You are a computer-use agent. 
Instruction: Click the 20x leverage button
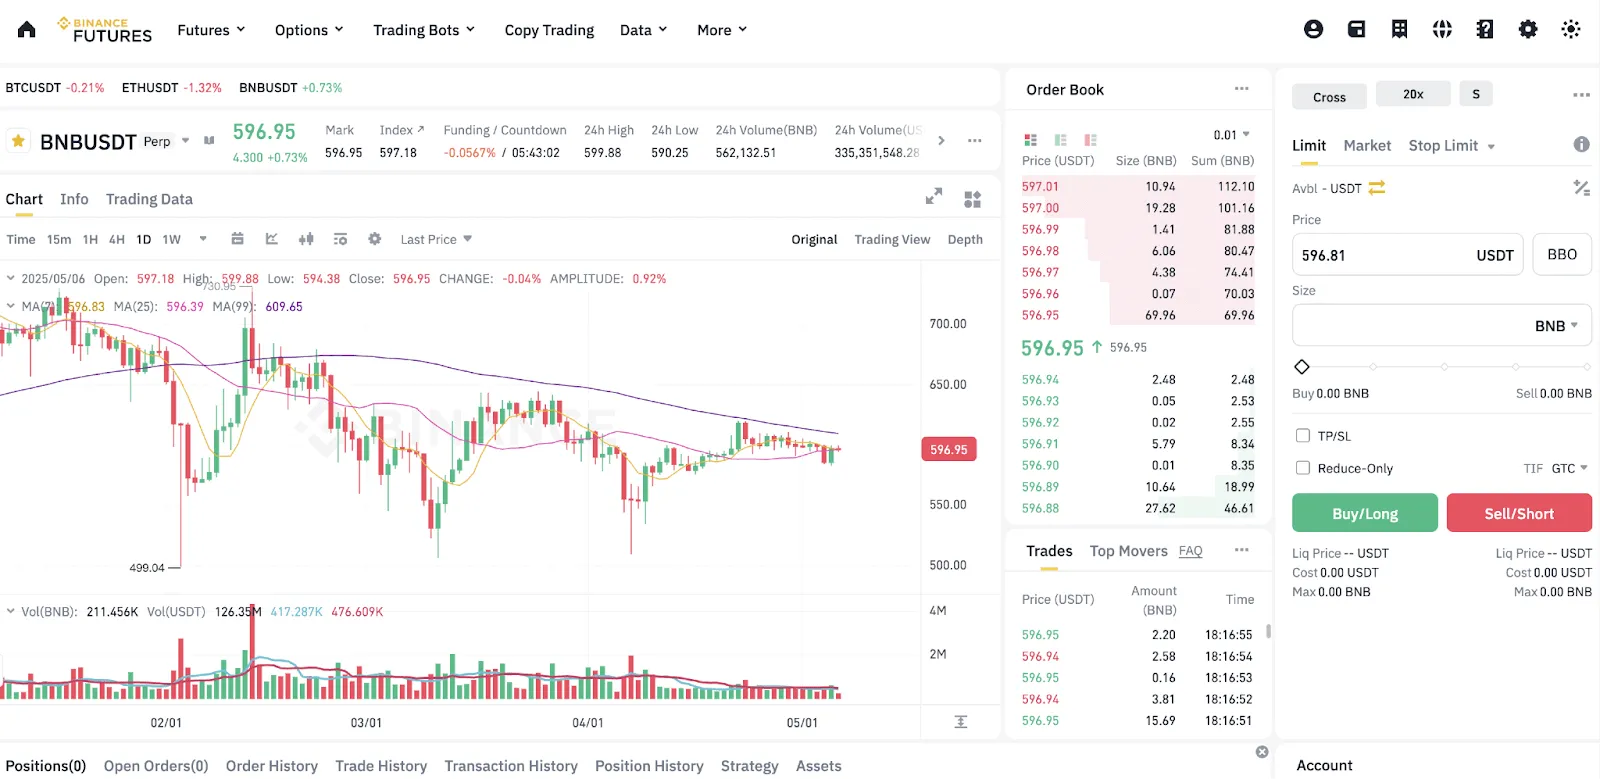(x=1413, y=94)
